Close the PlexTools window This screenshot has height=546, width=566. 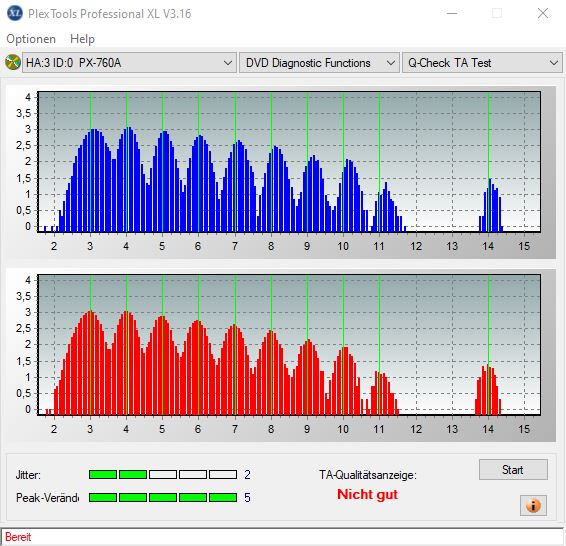coord(543,13)
